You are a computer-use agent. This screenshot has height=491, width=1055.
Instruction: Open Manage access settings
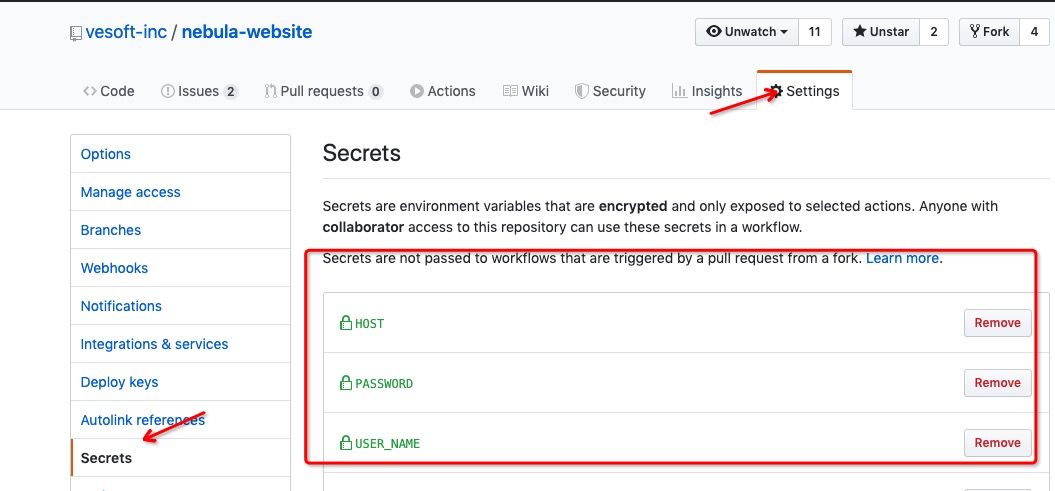coord(180,192)
